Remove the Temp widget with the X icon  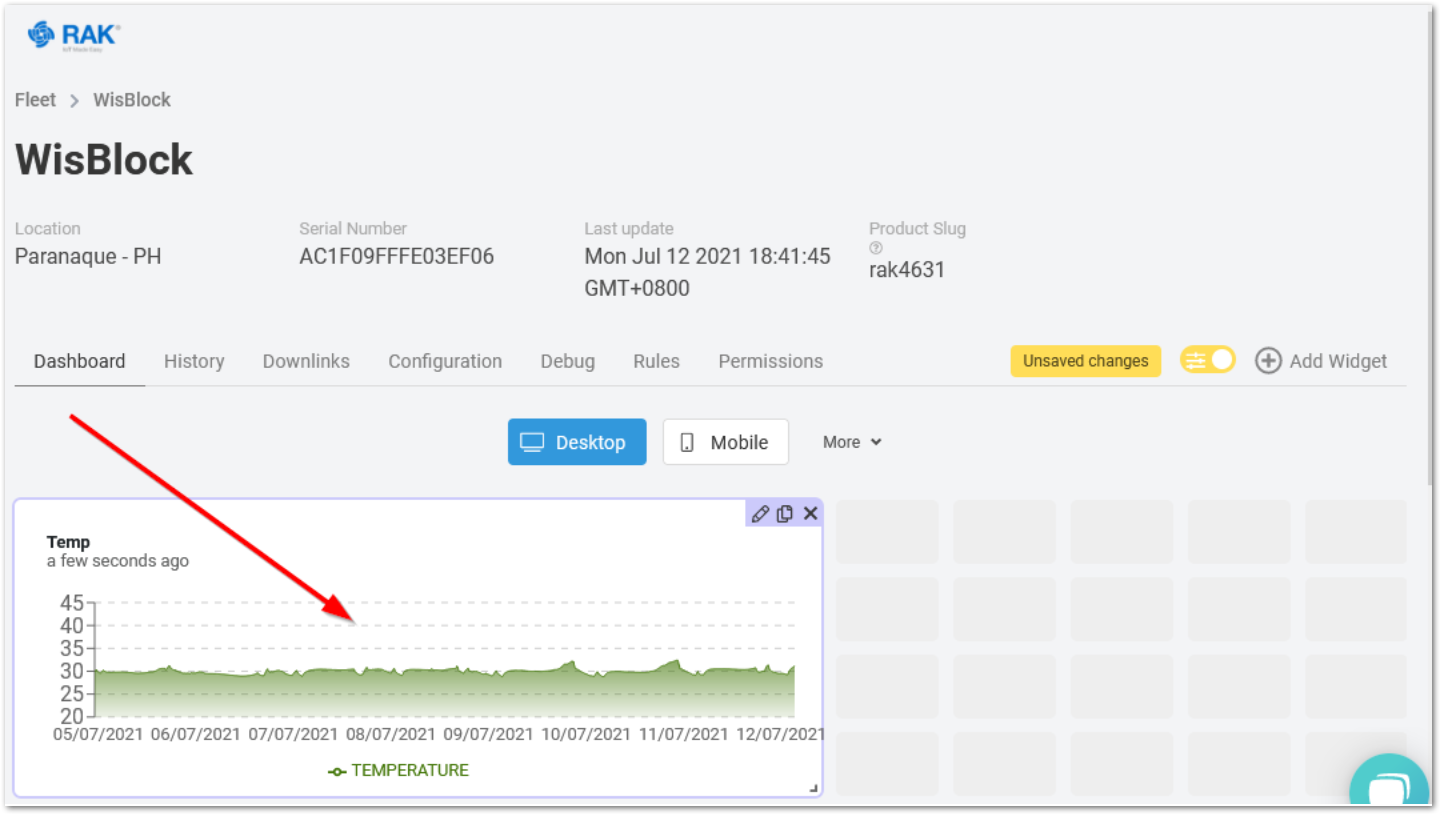tap(810, 513)
